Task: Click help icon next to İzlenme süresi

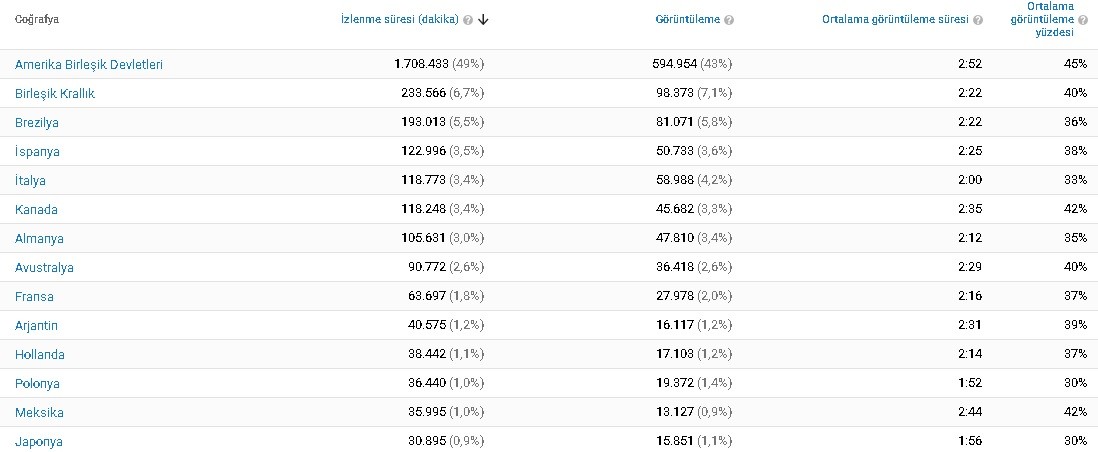Action: (468, 20)
